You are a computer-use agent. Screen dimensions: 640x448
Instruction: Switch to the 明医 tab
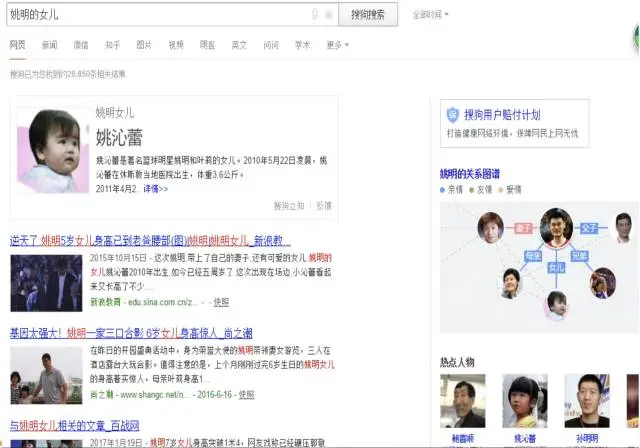207,45
